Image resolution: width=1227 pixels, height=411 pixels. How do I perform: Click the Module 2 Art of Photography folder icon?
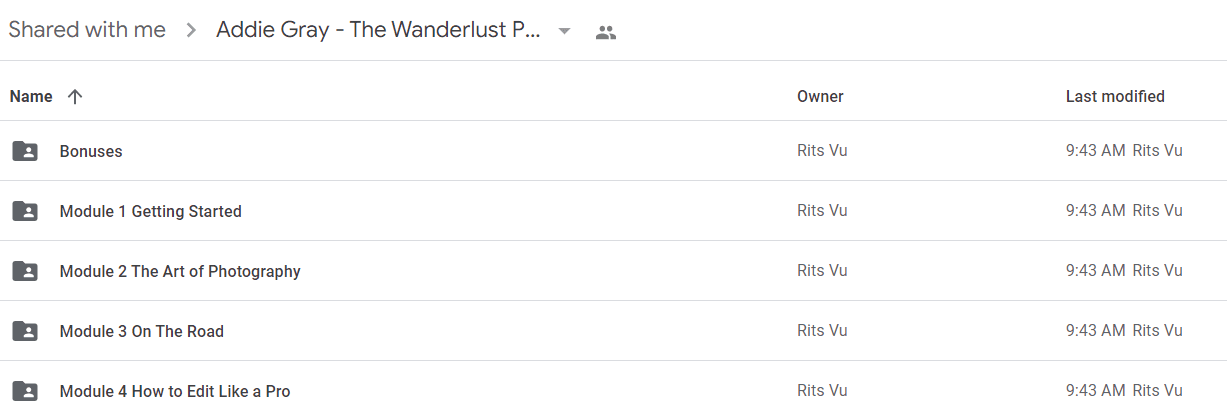coord(25,271)
